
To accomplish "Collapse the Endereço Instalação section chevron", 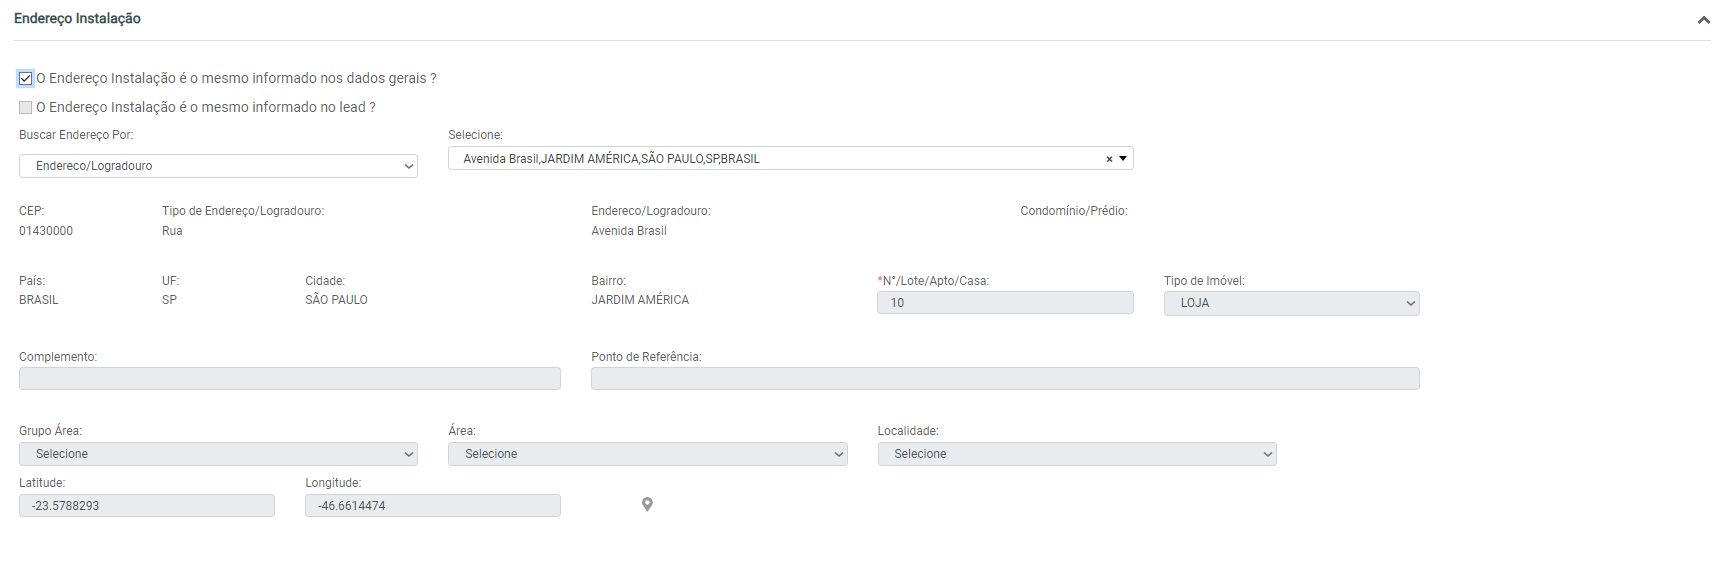I will click(1703, 20).
